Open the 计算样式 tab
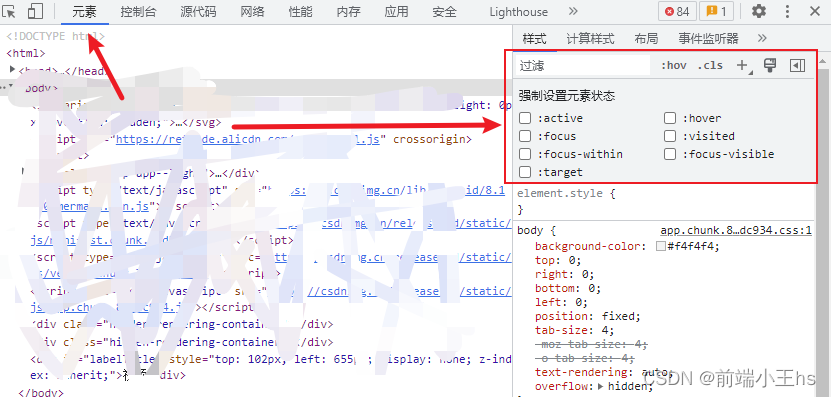831x397 pixels. click(x=590, y=38)
